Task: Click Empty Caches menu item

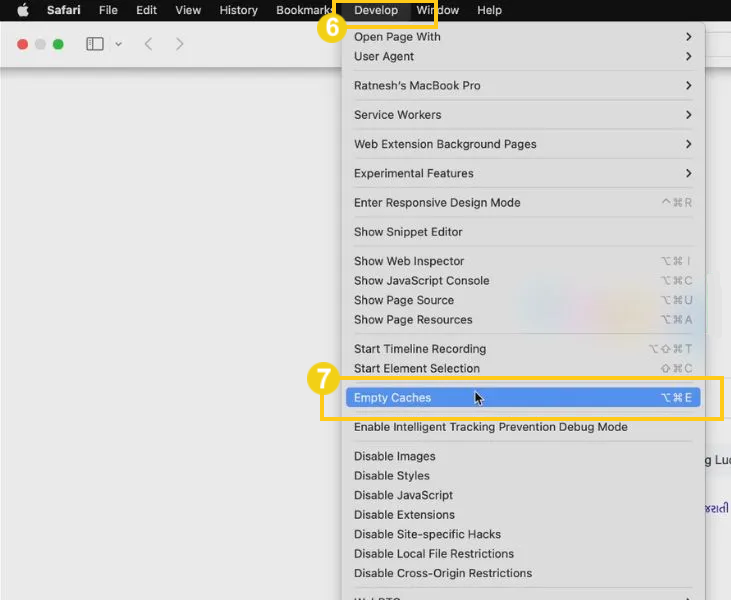Action: [523, 398]
